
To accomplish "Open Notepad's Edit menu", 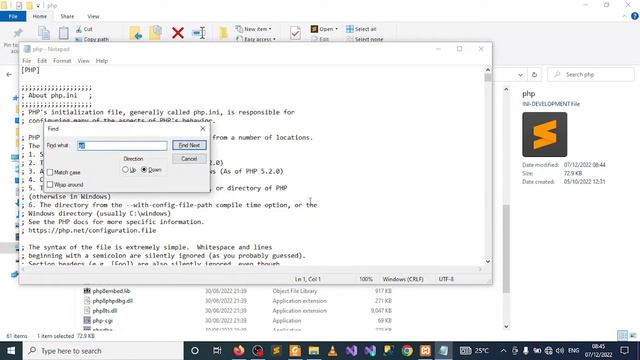I will tap(42, 61).
